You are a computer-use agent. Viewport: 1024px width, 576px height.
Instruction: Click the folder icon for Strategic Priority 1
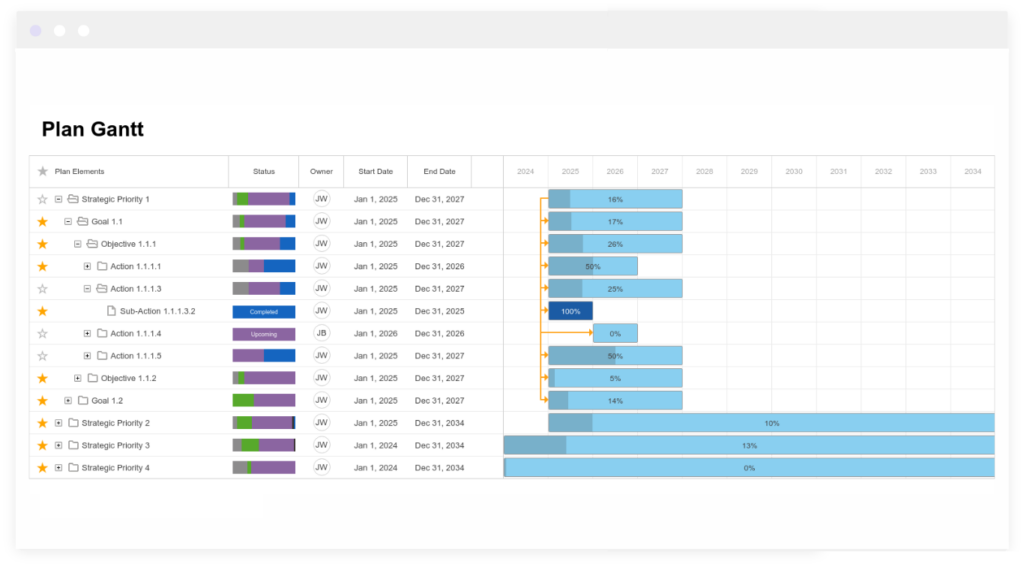pyautogui.click(x=73, y=199)
